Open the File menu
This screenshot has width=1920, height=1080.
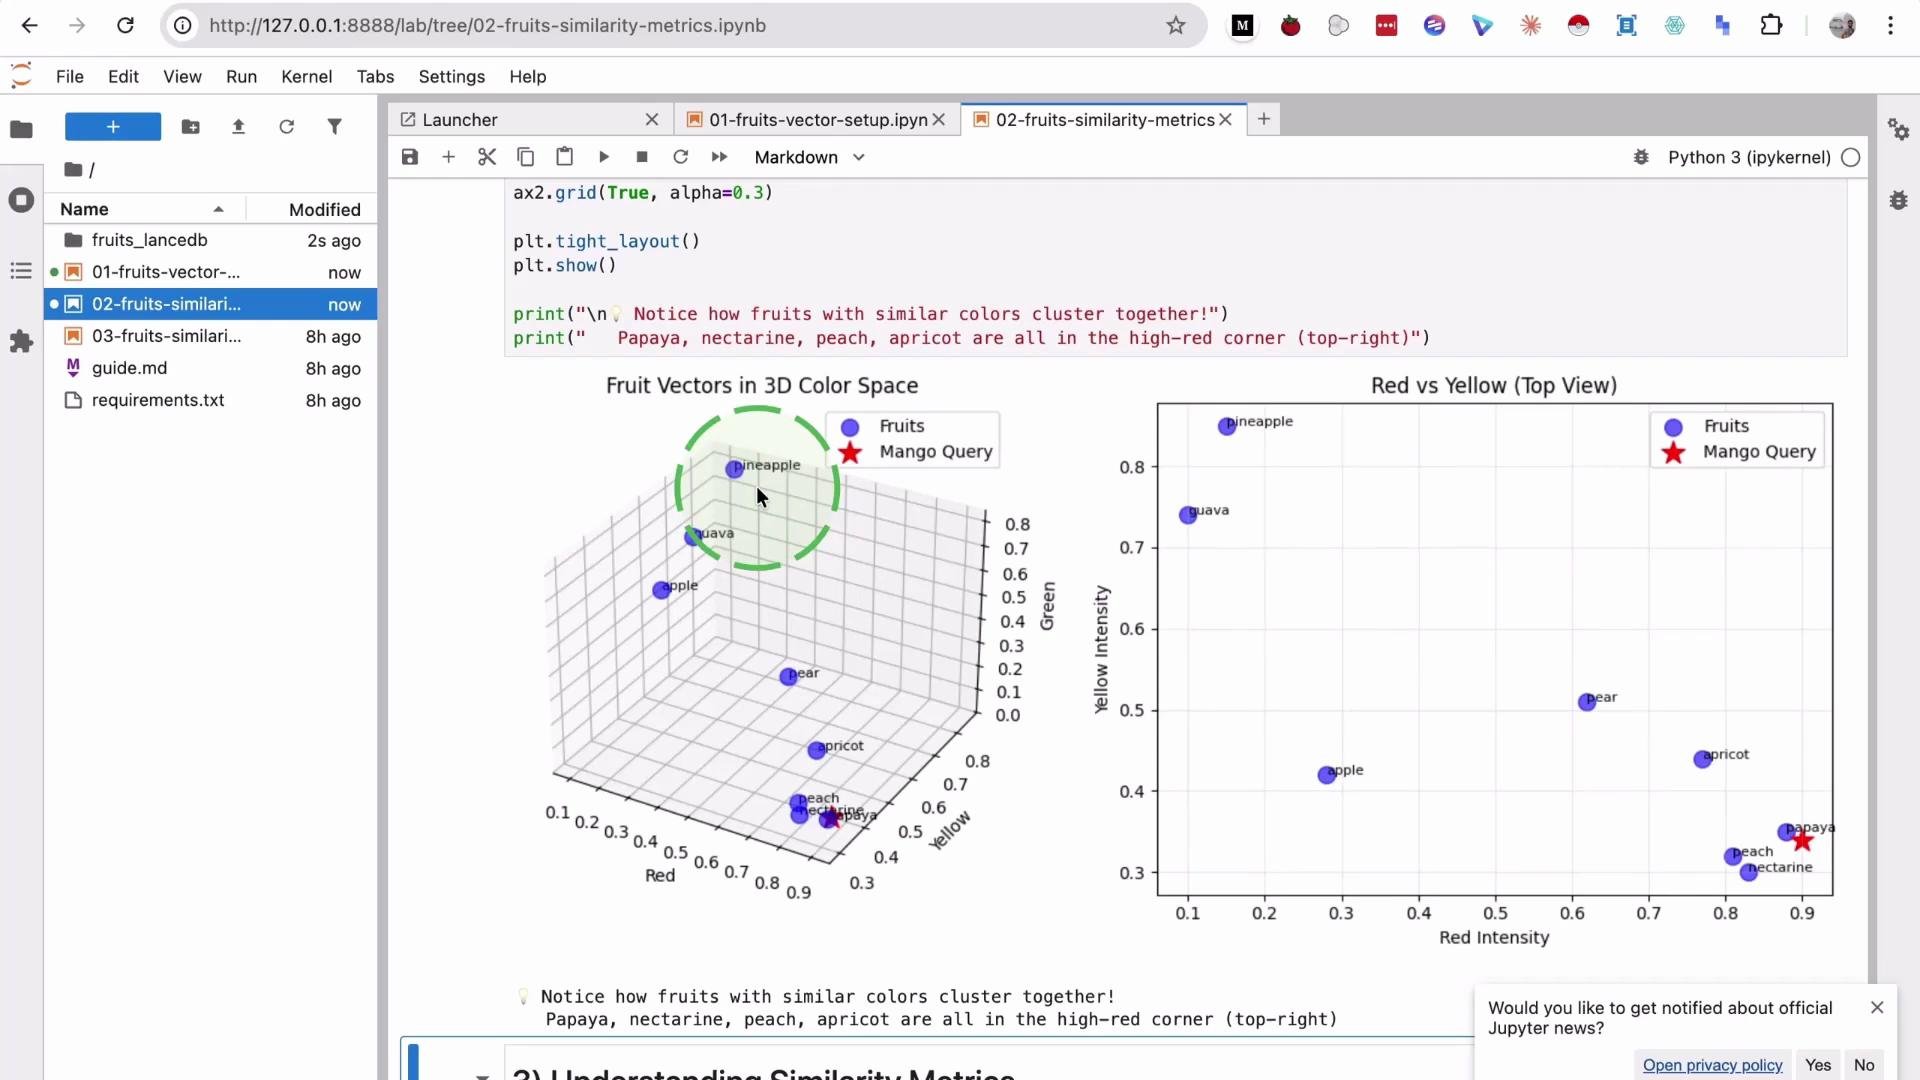pos(70,77)
